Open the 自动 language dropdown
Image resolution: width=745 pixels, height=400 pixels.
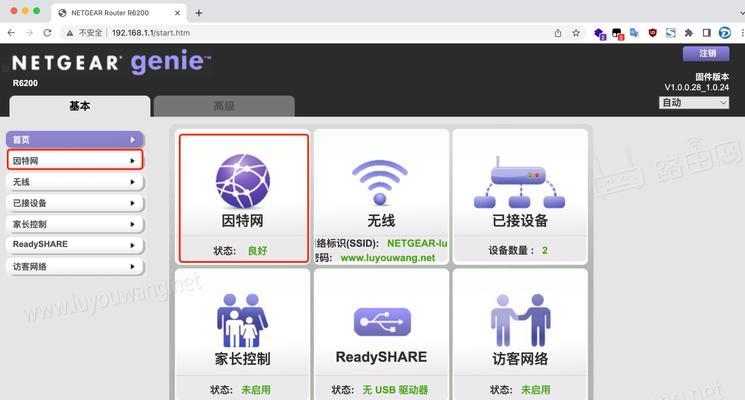(694, 103)
